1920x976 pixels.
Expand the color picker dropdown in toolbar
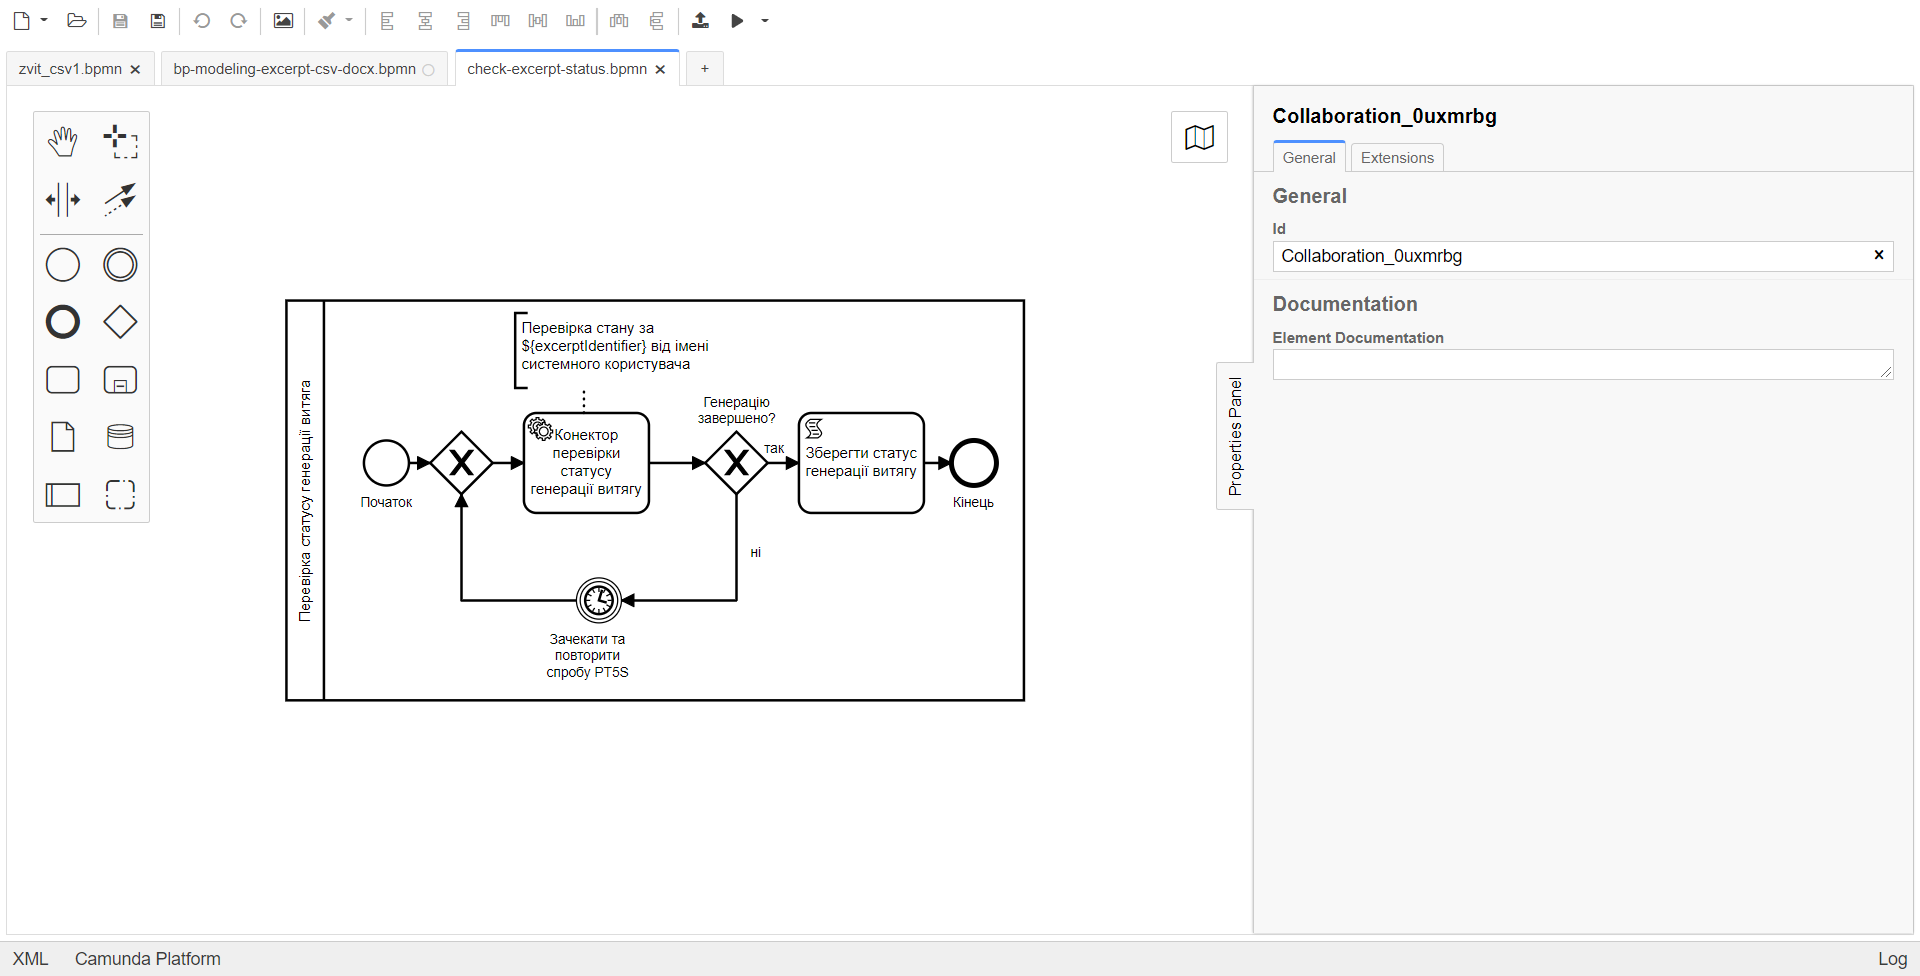(349, 20)
